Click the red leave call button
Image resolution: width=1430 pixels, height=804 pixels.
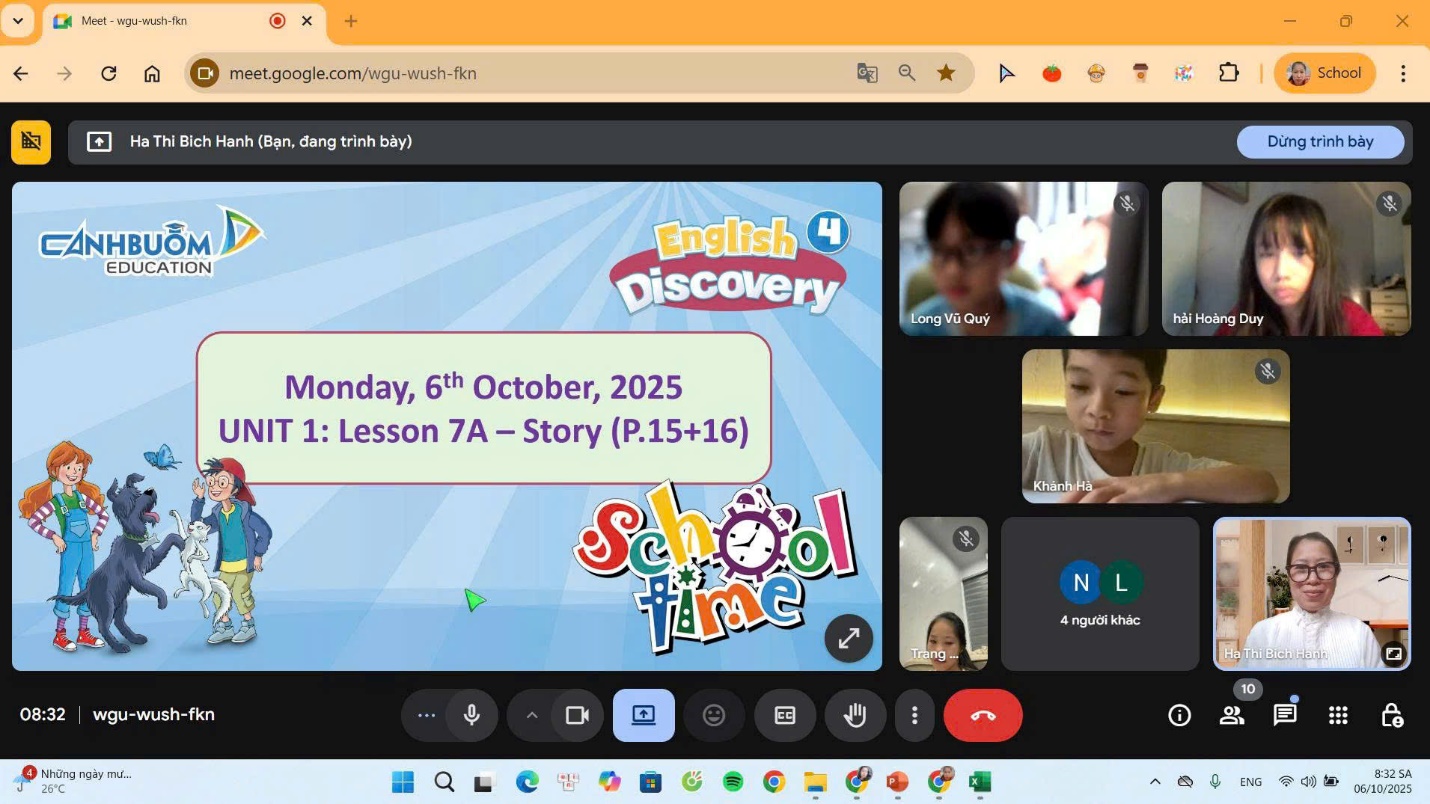[983, 715]
